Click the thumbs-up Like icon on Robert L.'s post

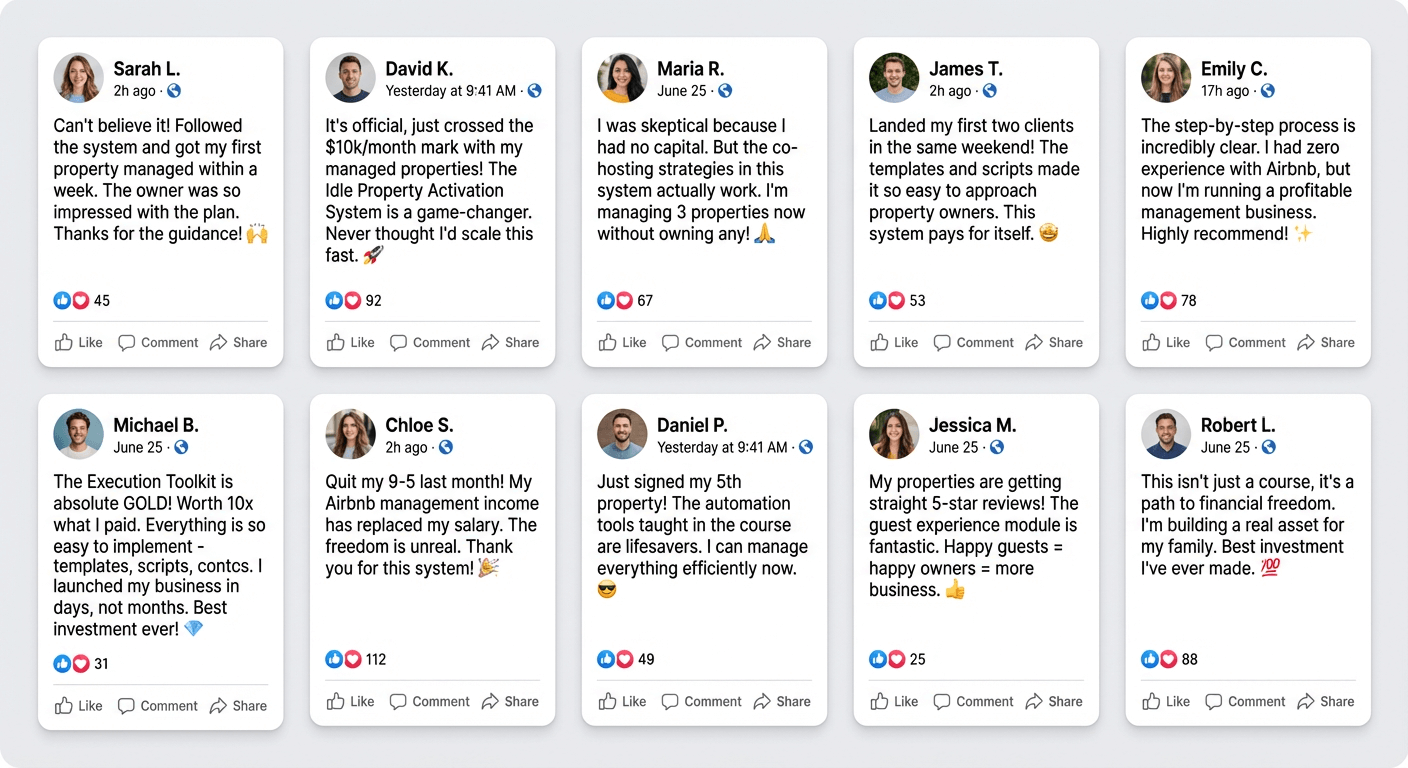click(x=1152, y=702)
